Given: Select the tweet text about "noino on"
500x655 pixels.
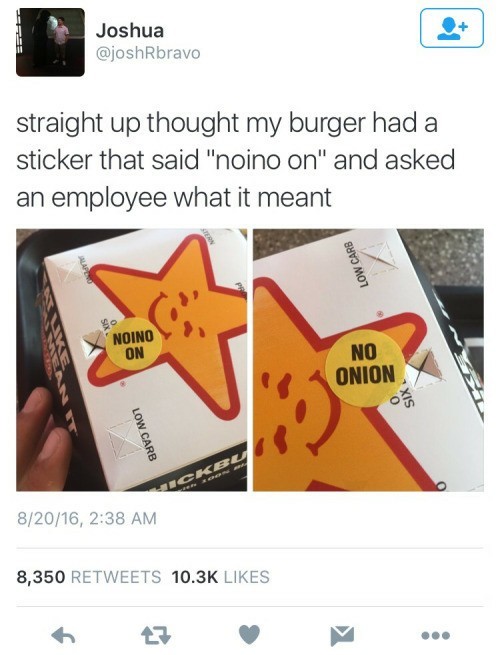Looking at the screenshot, I should [x=236, y=160].
